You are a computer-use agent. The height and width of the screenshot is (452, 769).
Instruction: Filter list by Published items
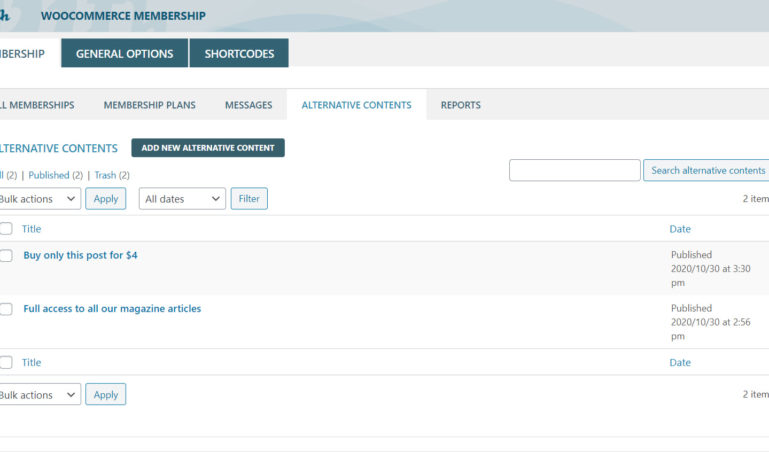tap(49, 175)
